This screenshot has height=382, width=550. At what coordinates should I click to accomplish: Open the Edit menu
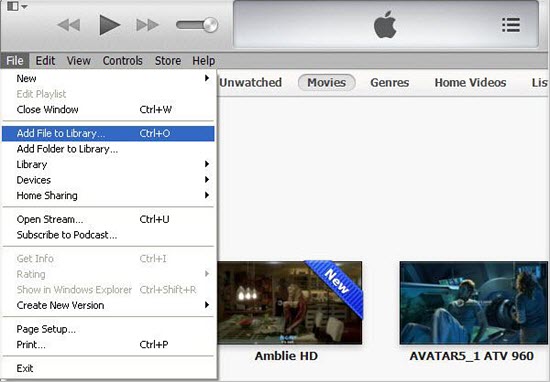(x=45, y=61)
